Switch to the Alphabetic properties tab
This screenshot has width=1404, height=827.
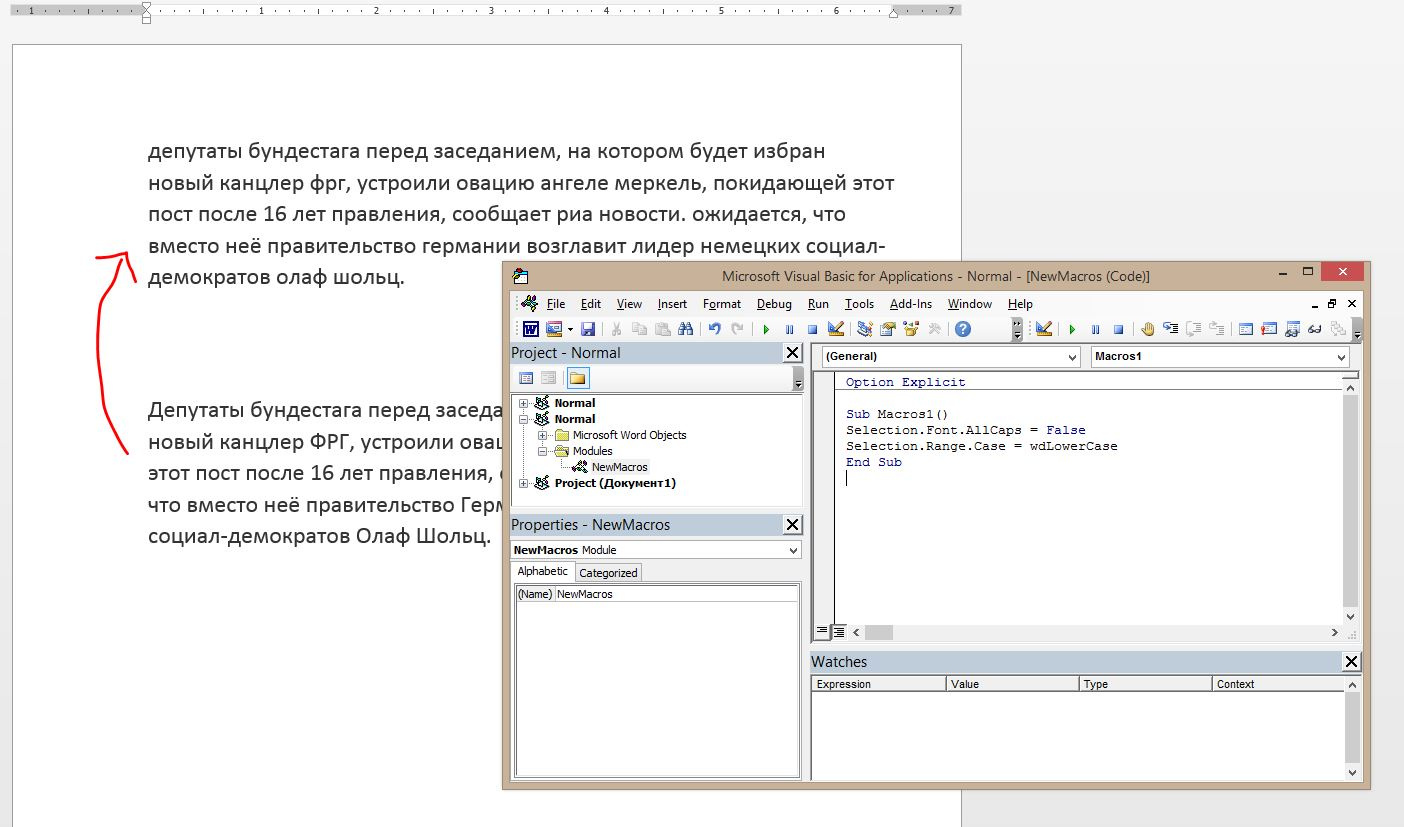(x=543, y=571)
